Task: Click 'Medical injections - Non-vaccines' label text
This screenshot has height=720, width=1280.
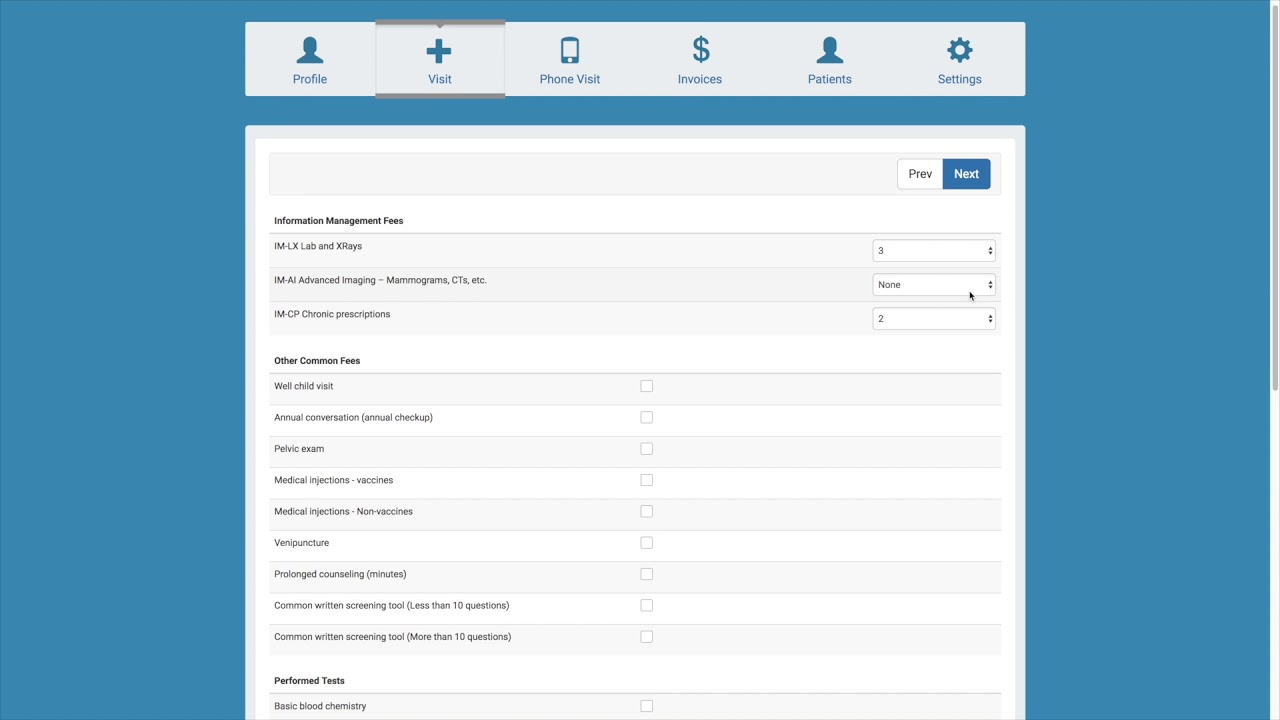Action: 343,512
